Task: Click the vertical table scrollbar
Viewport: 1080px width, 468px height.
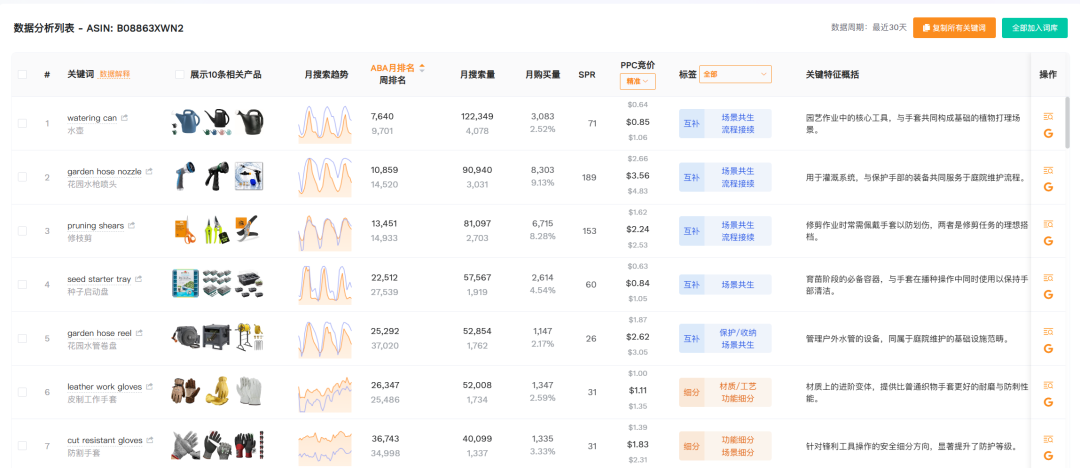Action: 1068,121
